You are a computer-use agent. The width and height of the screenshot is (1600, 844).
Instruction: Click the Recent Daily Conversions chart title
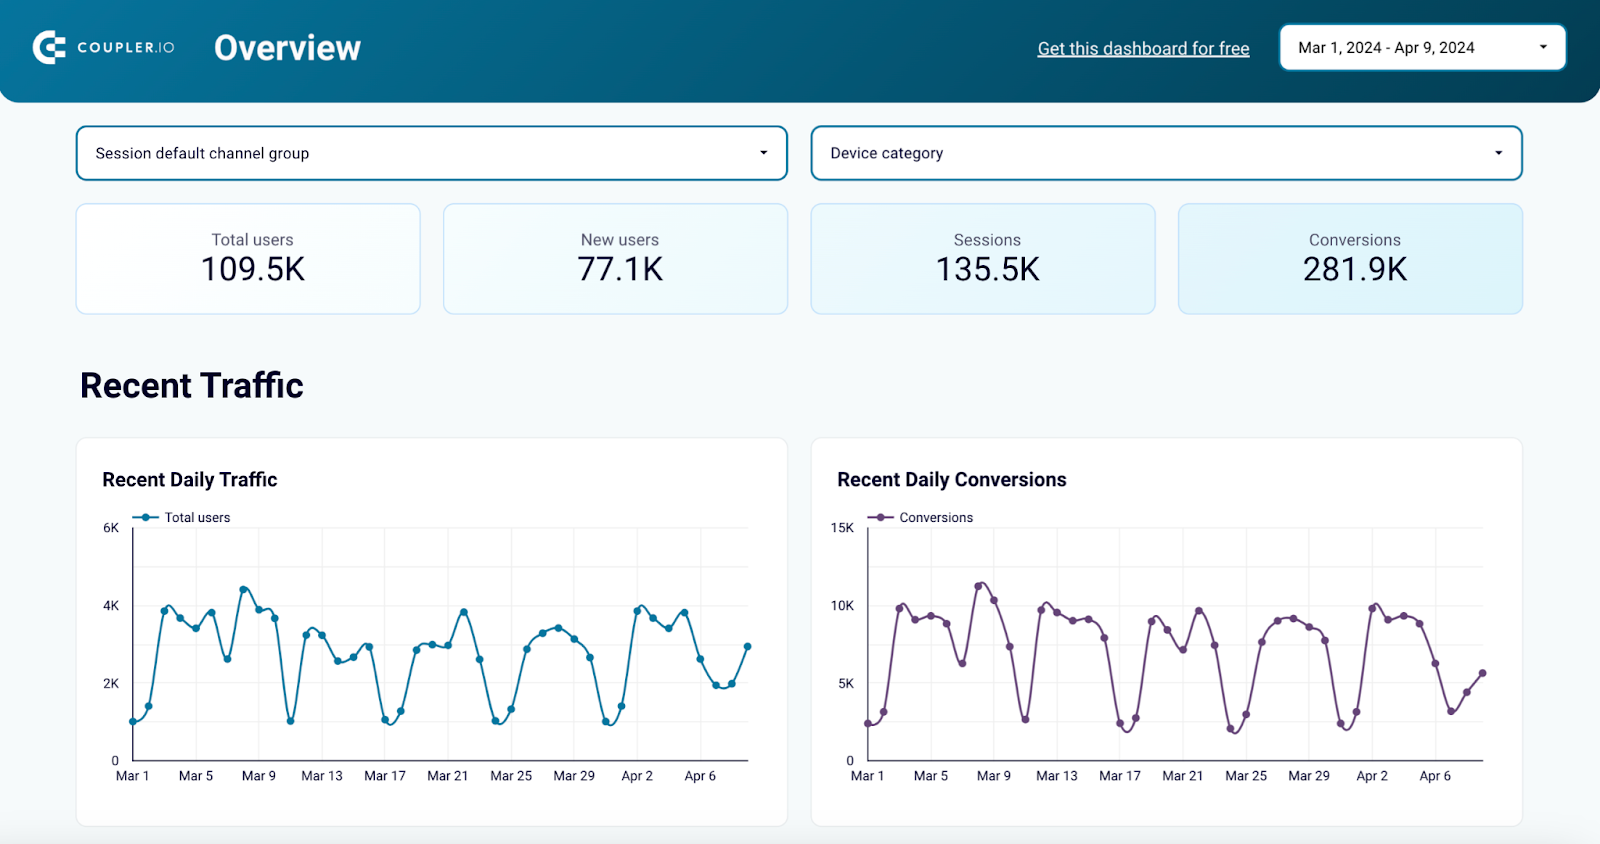tap(952, 480)
